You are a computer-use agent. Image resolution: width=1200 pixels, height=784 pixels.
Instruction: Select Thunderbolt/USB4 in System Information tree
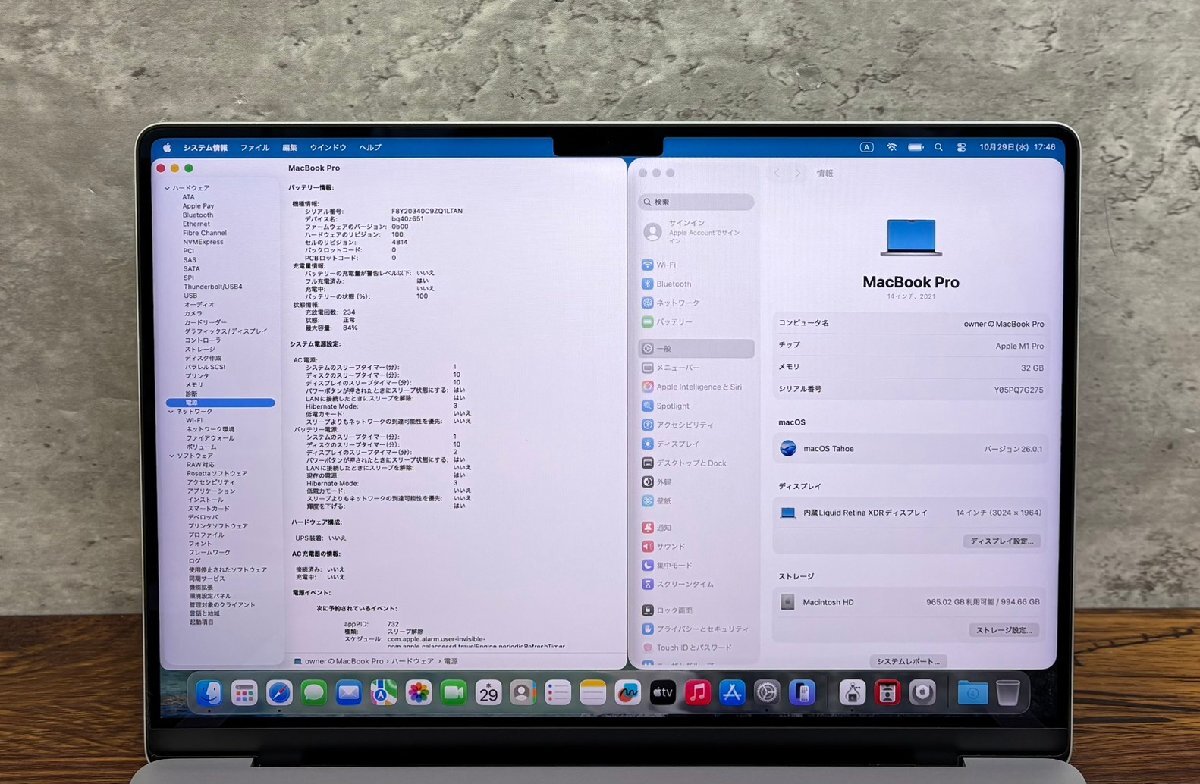[x=212, y=287]
